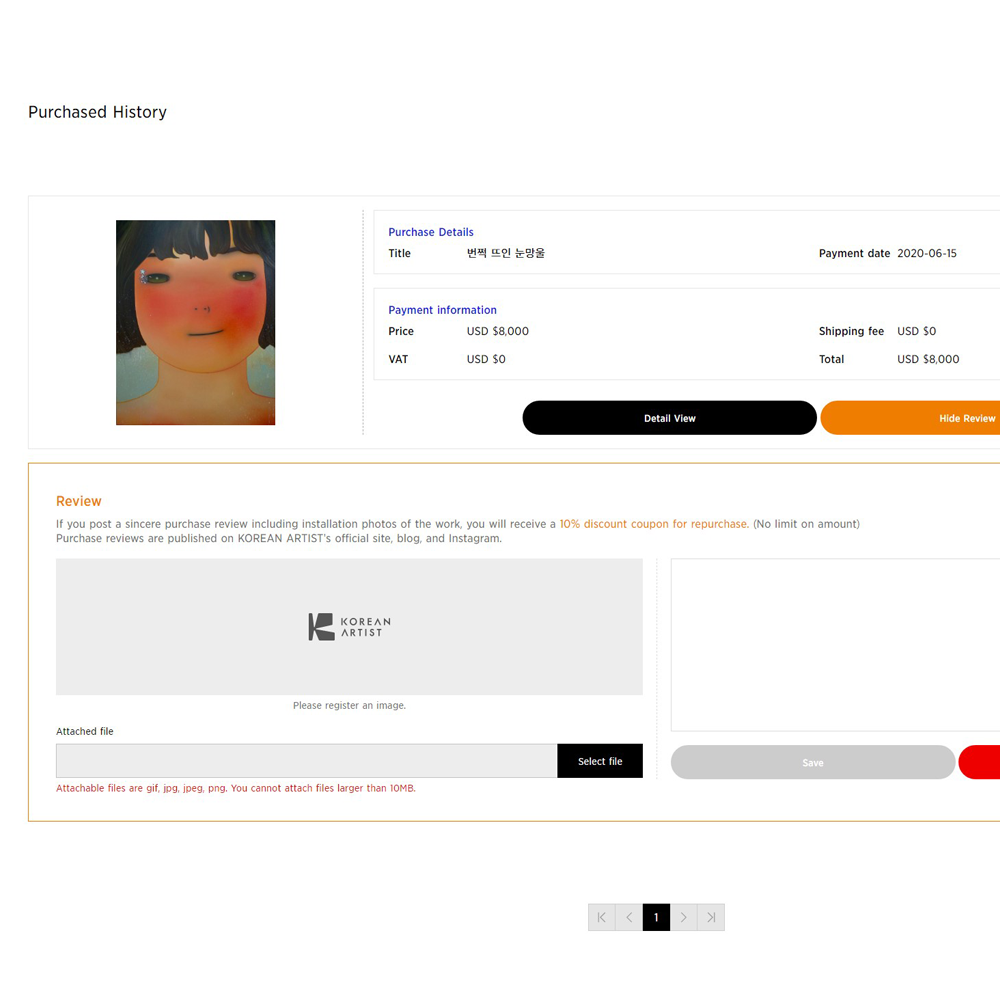
Task: Click the orange Hide Review button
Action: tap(911, 418)
